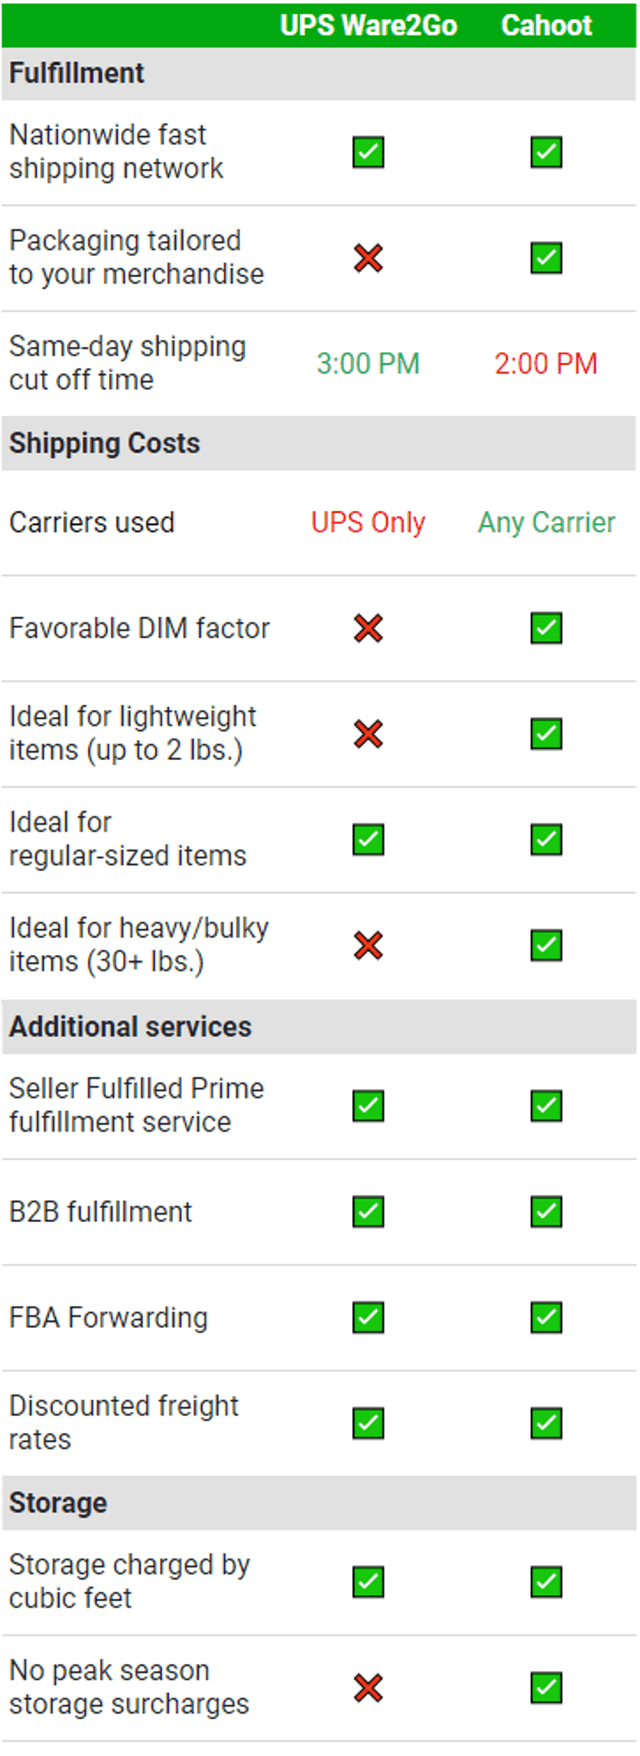Click the Fulfillment section header
This screenshot has height=1756, width=640.
tap(77, 73)
